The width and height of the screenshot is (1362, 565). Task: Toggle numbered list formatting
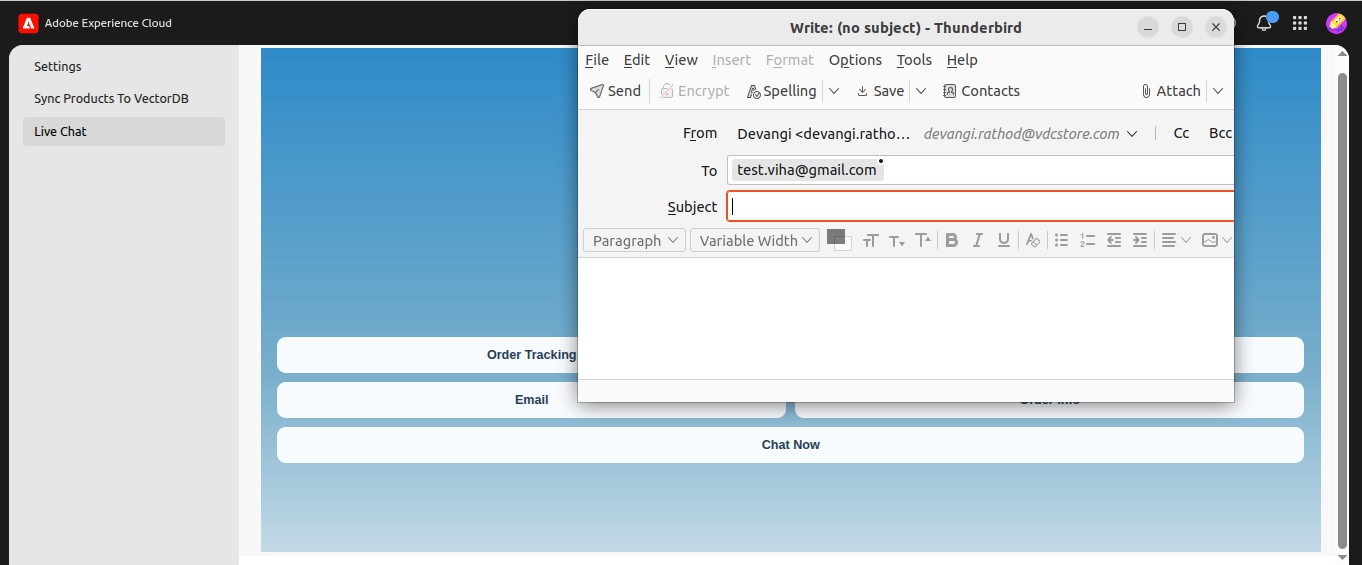[1088, 240]
